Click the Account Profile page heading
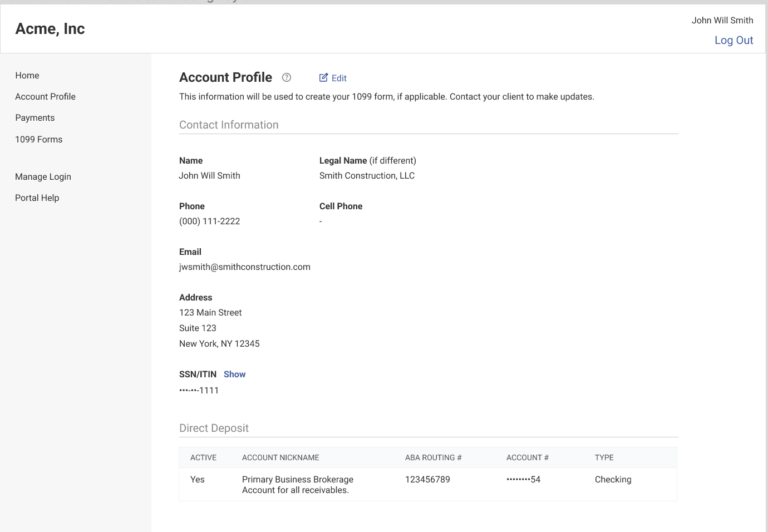This screenshot has width=768, height=532. point(225,77)
